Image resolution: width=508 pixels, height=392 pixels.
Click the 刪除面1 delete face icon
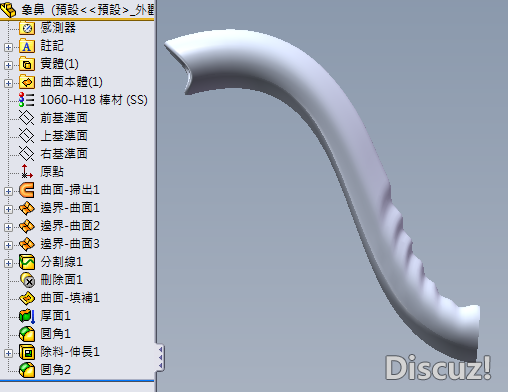point(27,280)
